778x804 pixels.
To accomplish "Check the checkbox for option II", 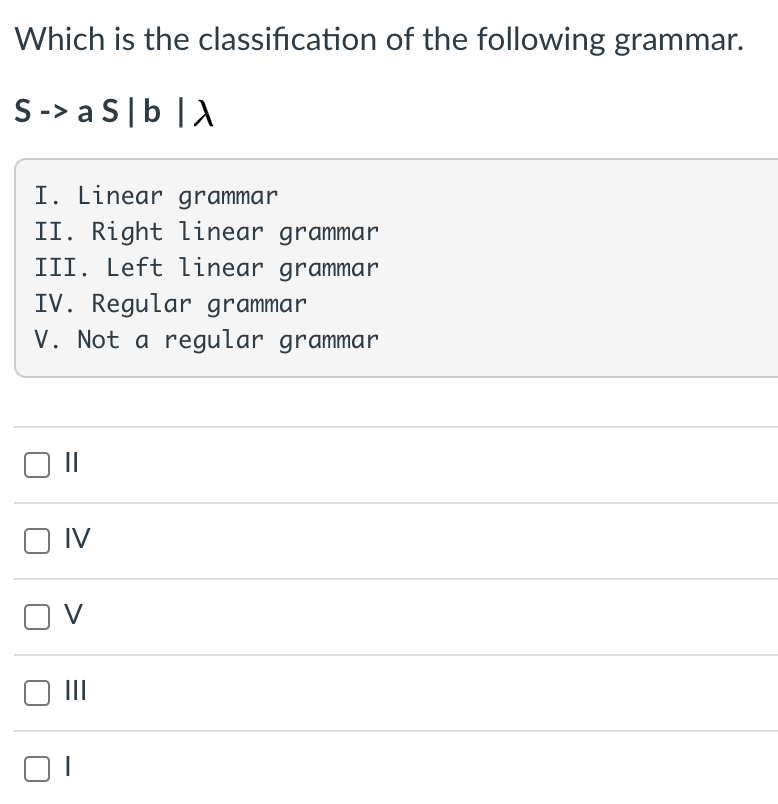I will pos(36,464).
